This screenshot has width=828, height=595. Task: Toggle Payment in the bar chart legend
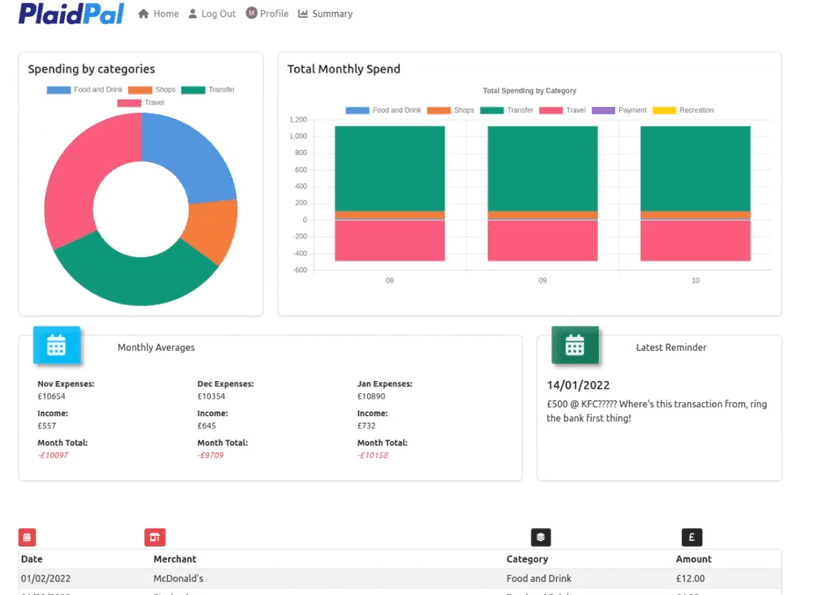[x=620, y=110]
